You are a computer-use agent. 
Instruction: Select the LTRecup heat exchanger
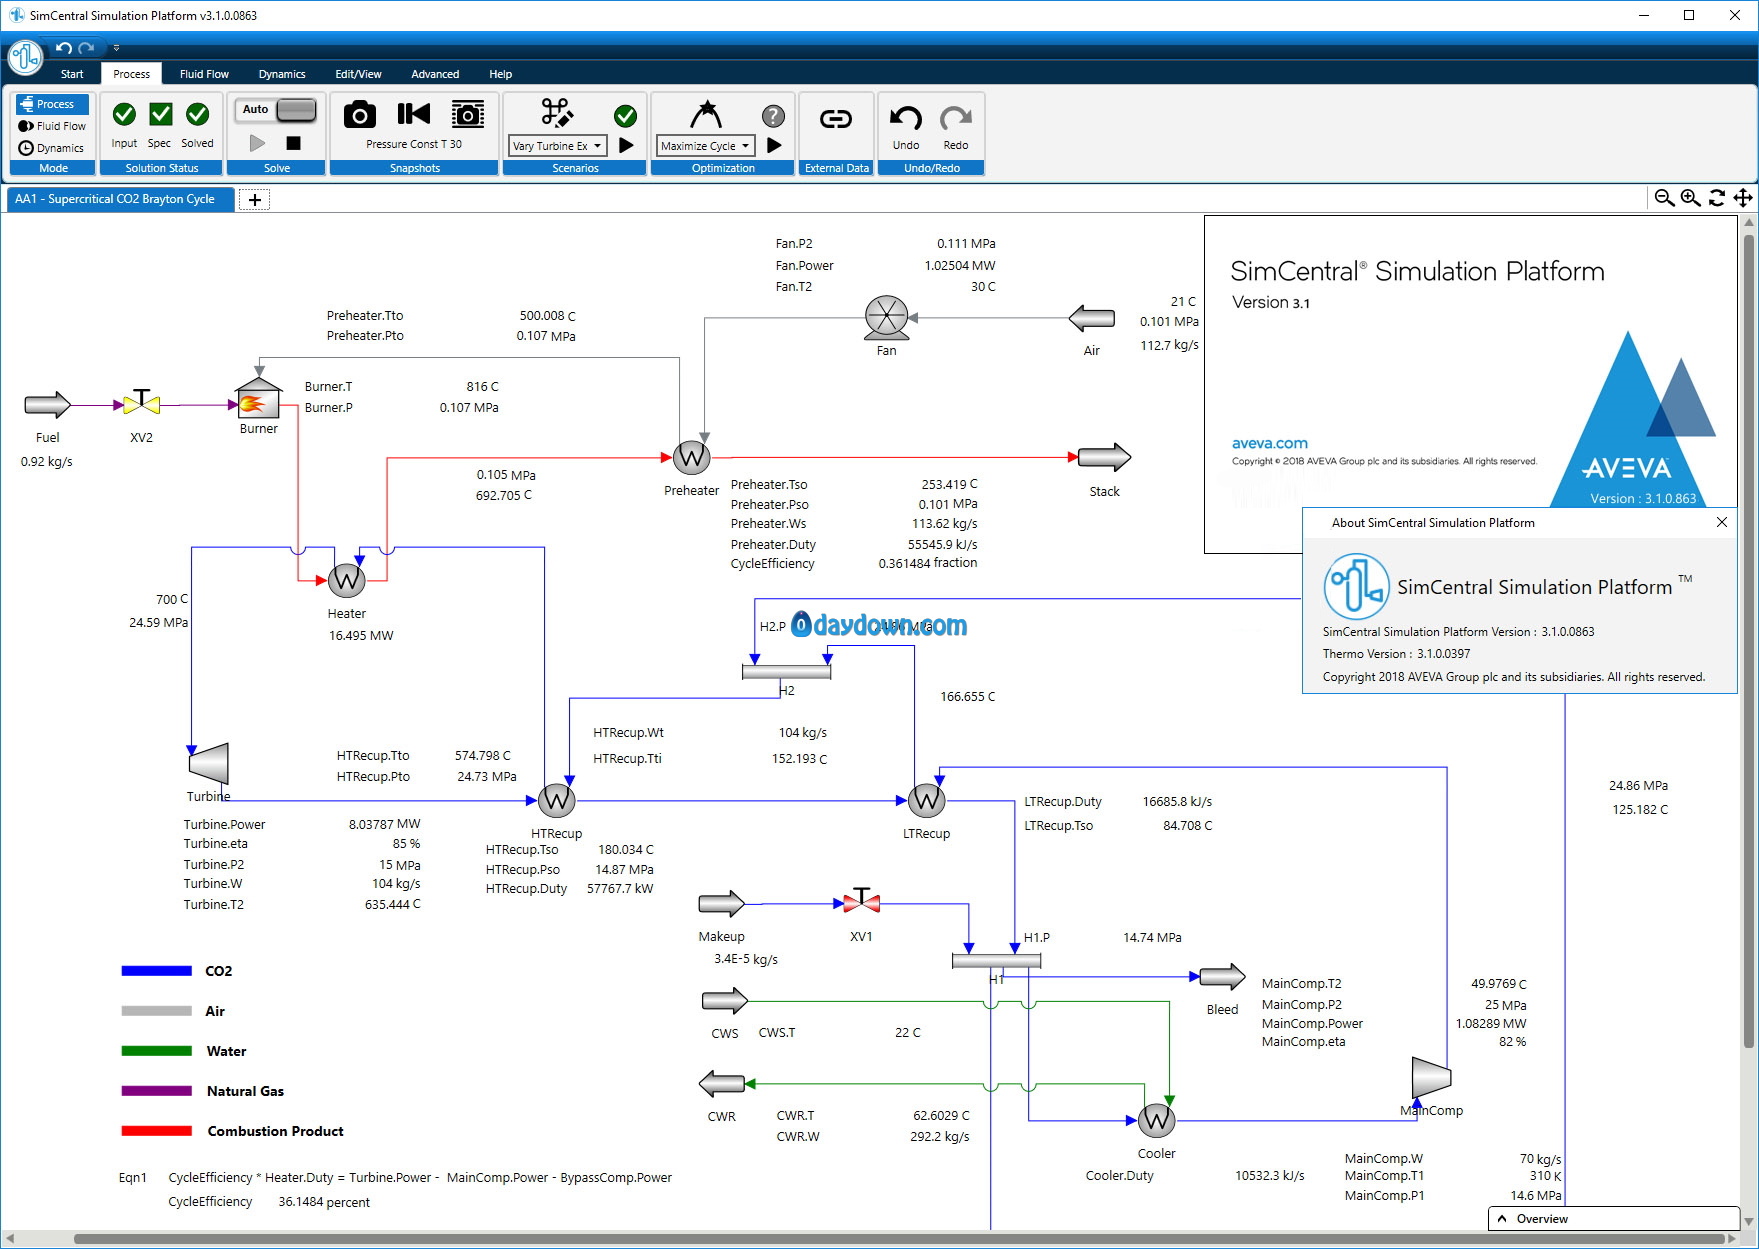[926, 800]
